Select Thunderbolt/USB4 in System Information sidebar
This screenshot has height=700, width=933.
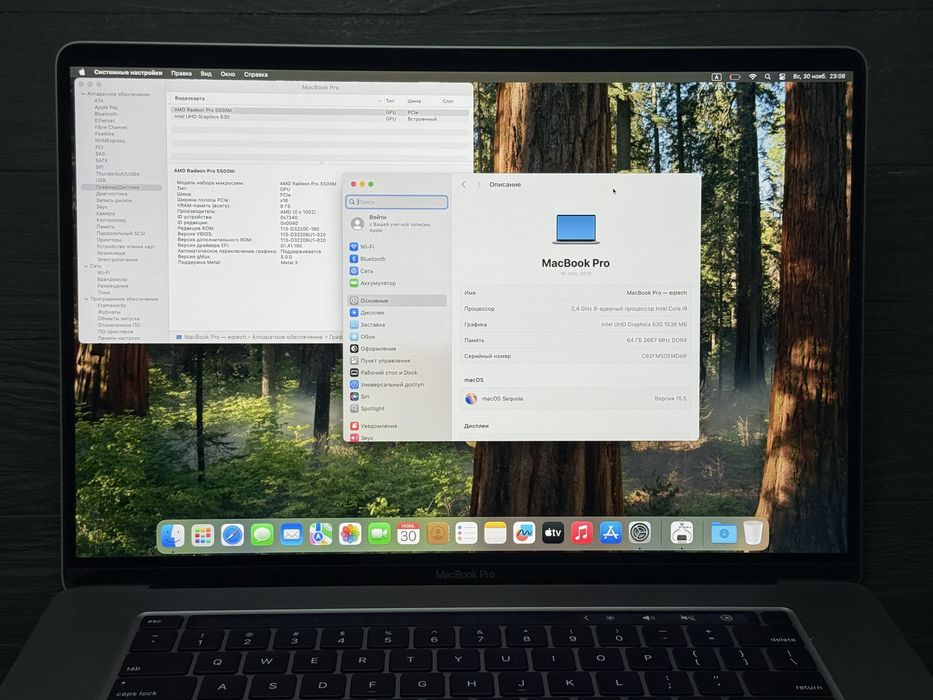tap(117, 174)
